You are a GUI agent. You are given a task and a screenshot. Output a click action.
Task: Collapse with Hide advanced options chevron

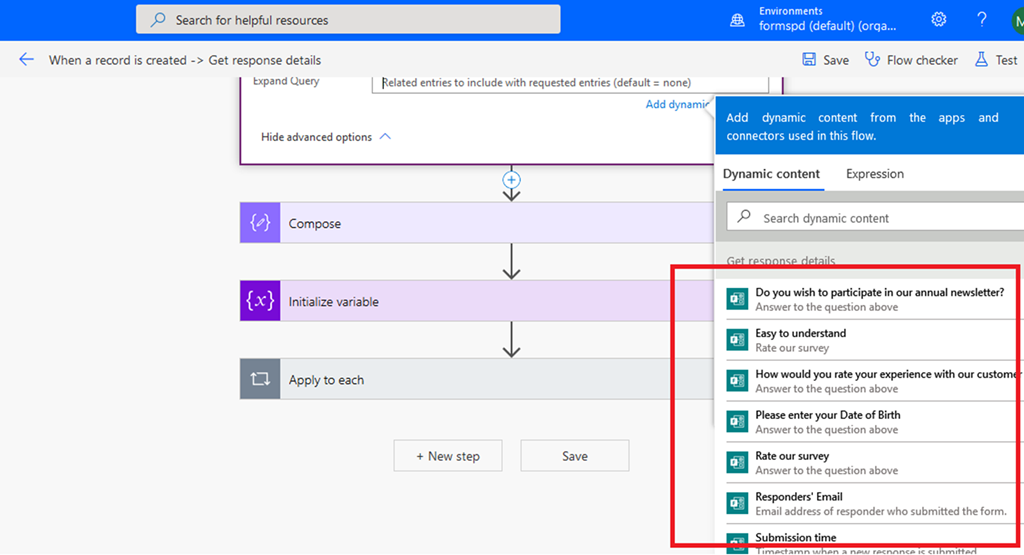[386, 137]
